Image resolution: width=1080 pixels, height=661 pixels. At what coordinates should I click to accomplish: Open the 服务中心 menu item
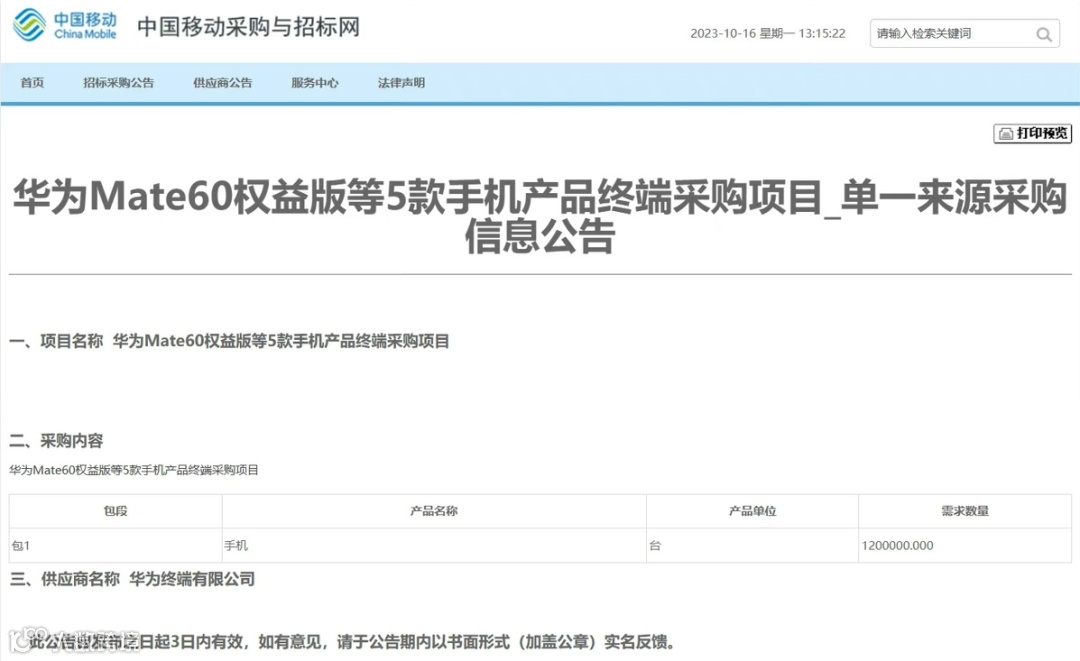pos(315,83)
